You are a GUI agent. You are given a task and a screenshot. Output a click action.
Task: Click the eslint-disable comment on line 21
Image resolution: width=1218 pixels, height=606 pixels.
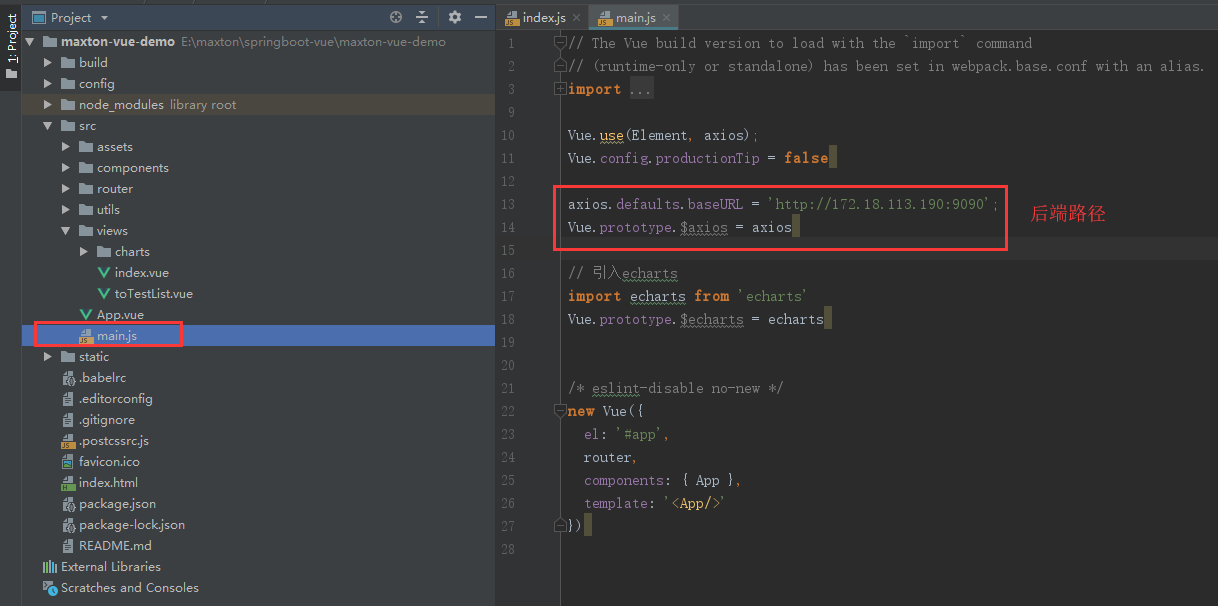[x=676, y=388]
